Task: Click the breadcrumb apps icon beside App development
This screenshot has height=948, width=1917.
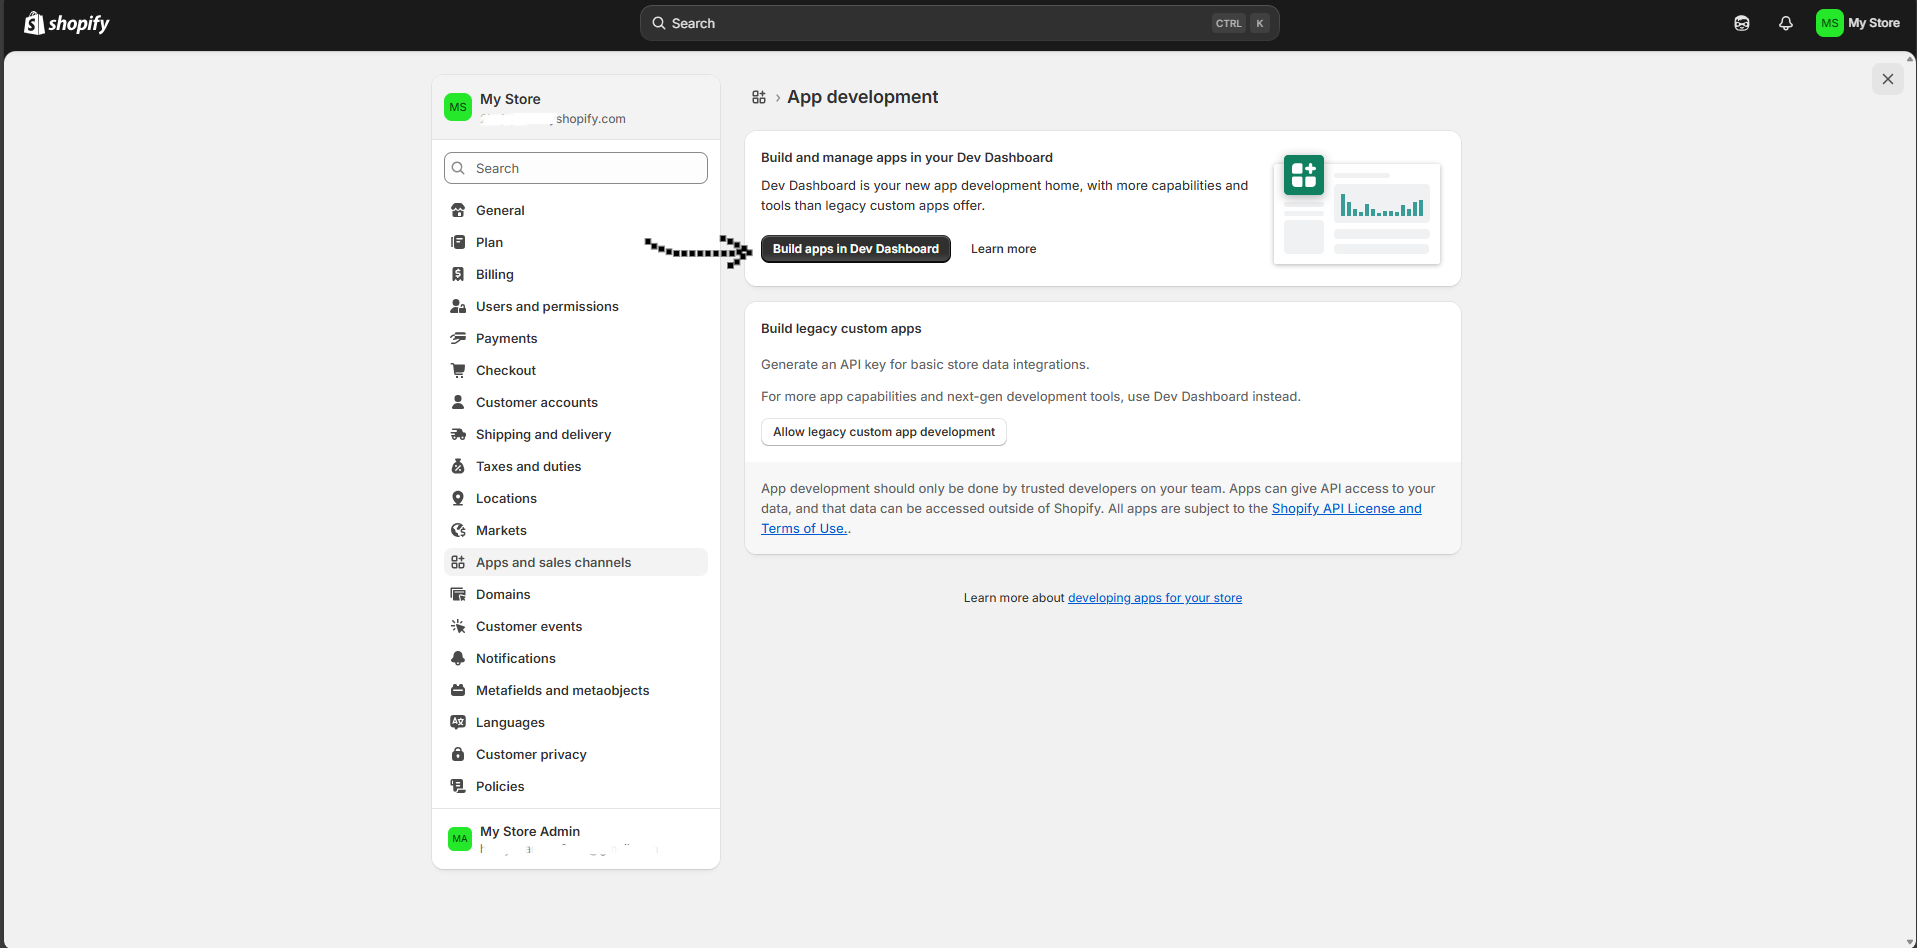Action: [759, 97]
